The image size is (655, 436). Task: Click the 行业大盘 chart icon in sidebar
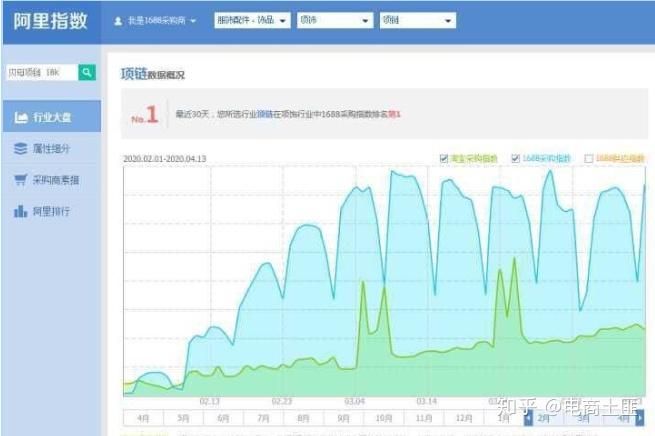click(x=21, y=117)
